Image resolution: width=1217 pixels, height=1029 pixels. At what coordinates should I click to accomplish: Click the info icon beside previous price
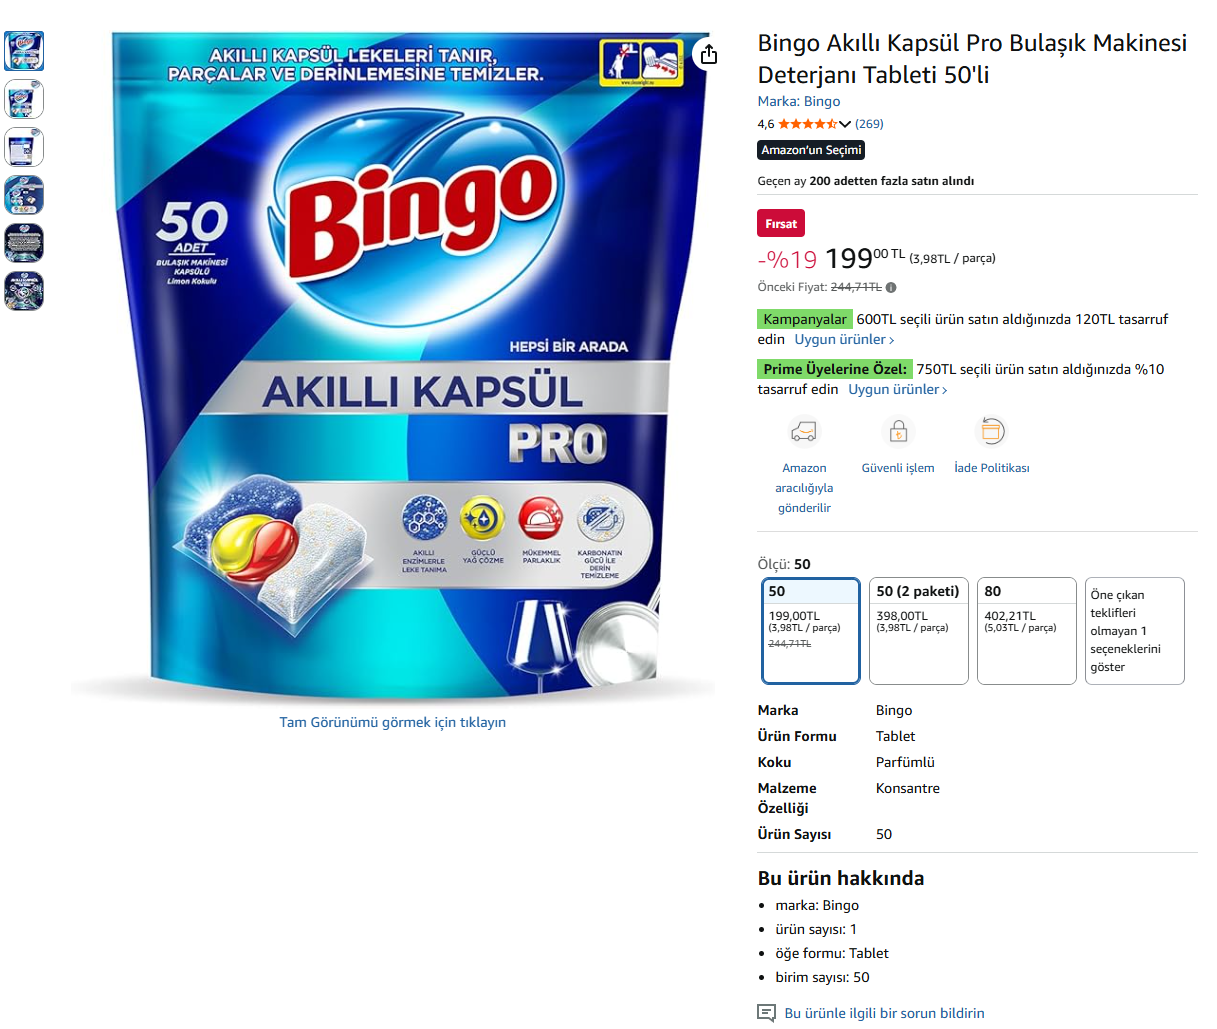[891, 287]
